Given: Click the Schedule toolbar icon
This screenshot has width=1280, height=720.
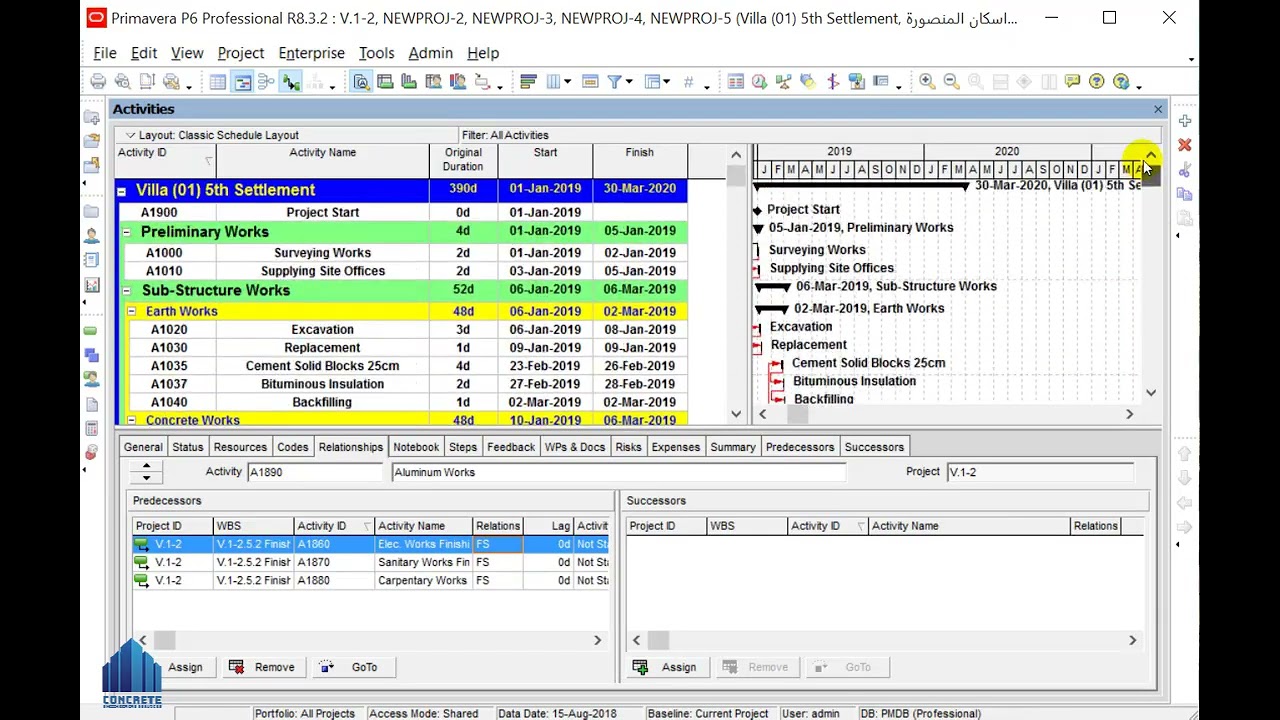Looking at the screenshot, I should (x=760, y=82).
